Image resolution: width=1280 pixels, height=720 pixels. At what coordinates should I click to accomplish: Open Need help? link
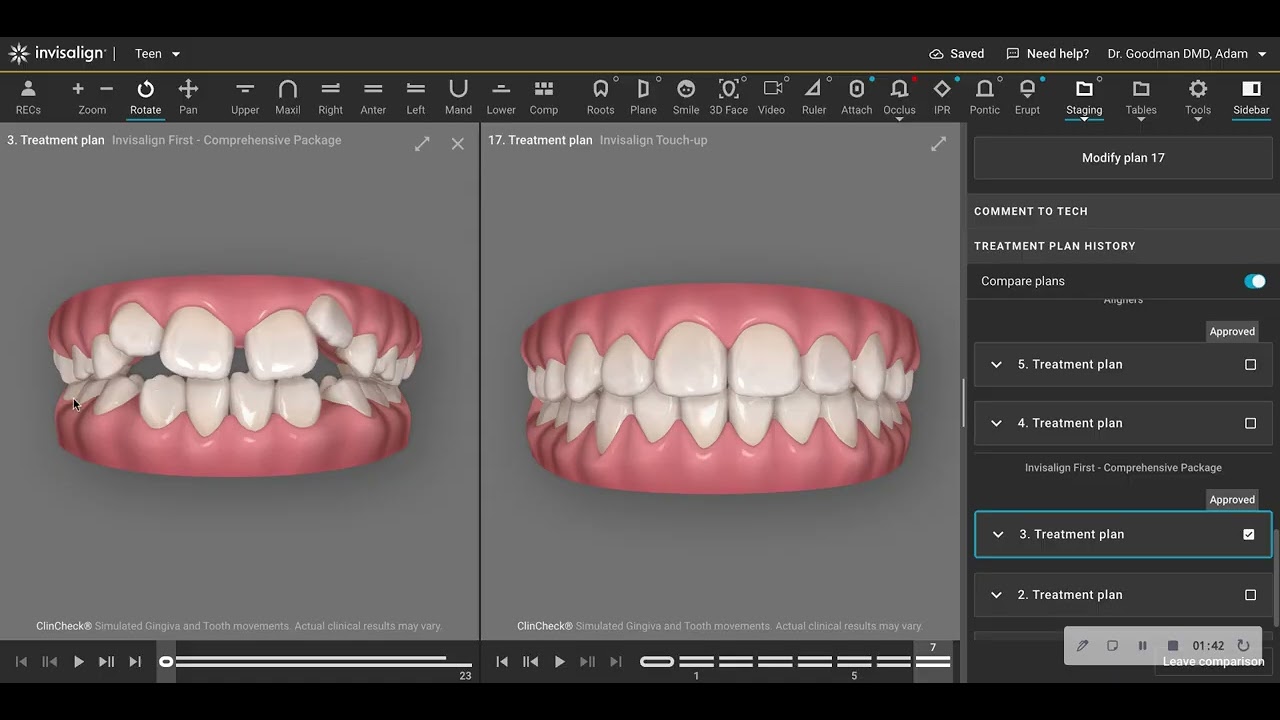pos(1048,54)
